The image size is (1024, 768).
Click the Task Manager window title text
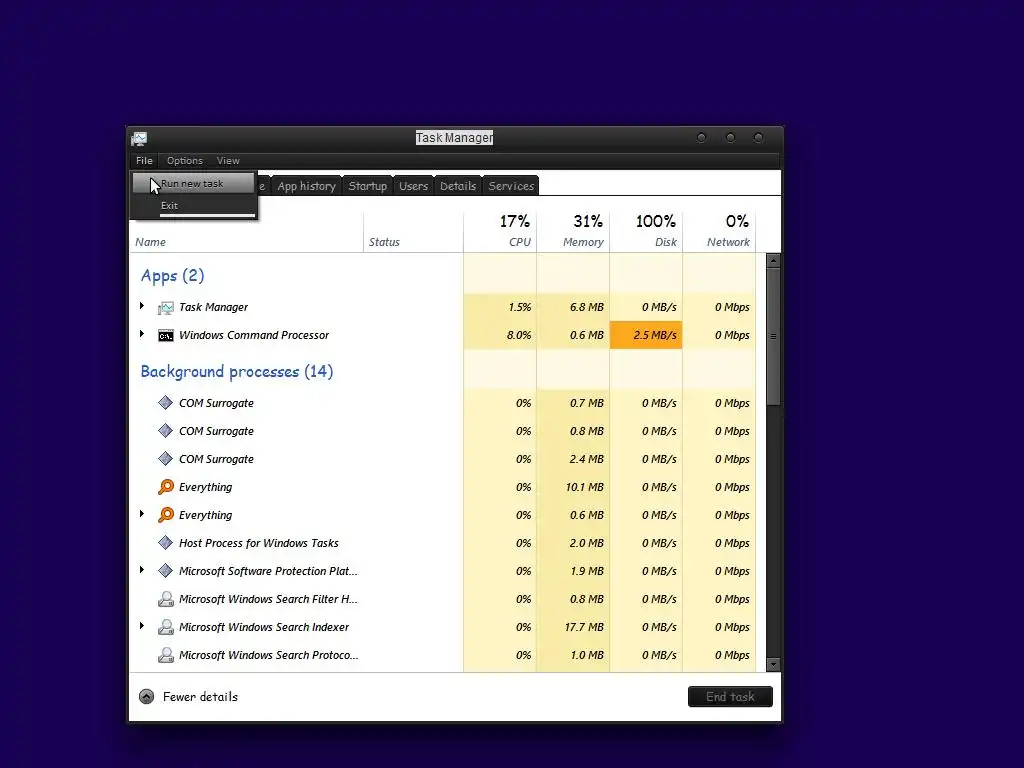(455, 138)
